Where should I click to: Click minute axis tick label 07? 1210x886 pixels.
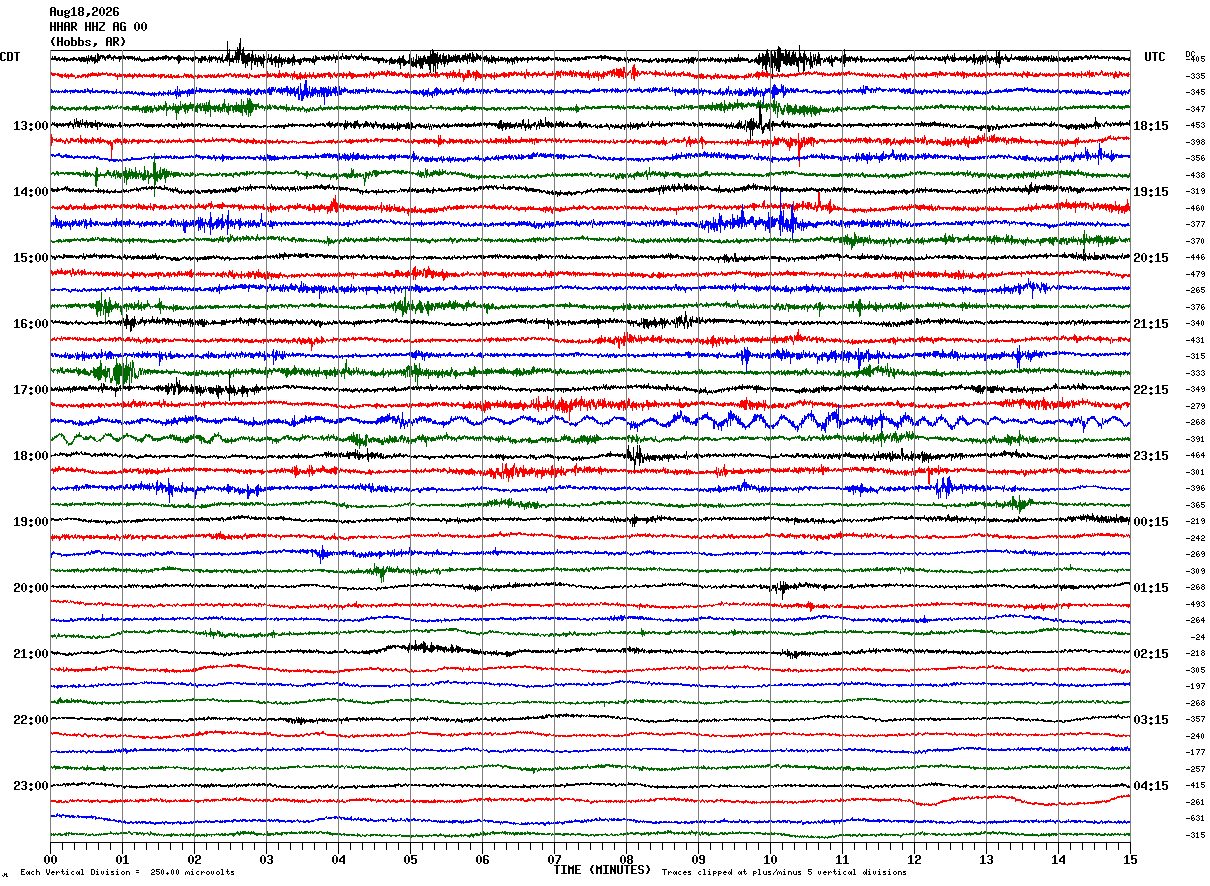click(x=554, y=860)
